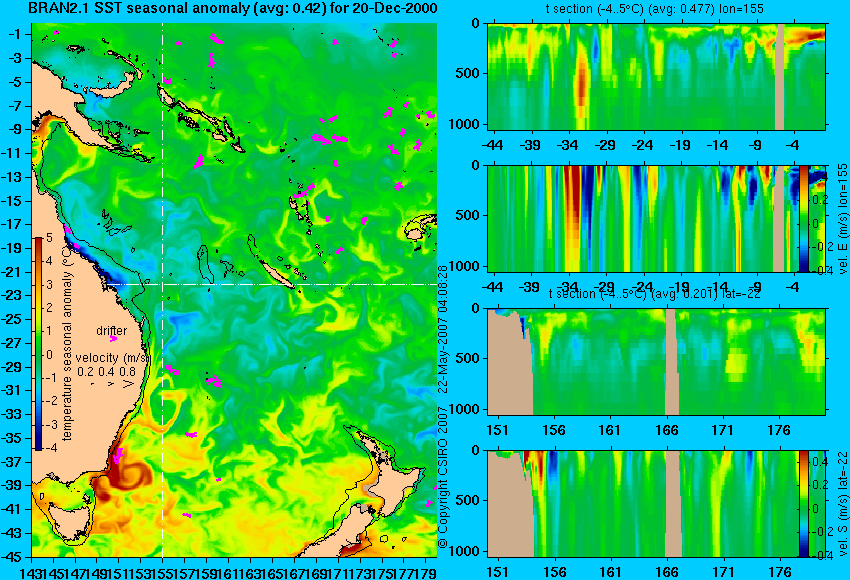Click the temperature section plot for lat=-22
This screenshot has height=580, width=850.
[x=656, y=362]
